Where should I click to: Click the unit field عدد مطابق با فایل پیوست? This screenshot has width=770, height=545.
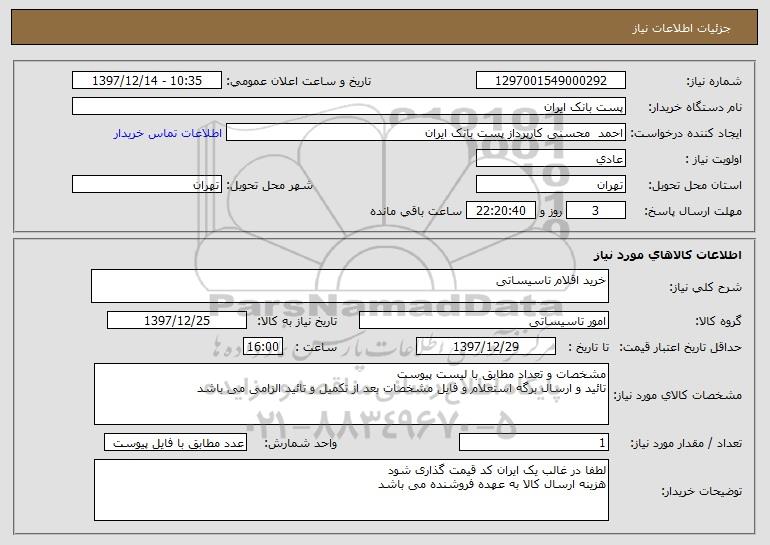tap(175, 442)
